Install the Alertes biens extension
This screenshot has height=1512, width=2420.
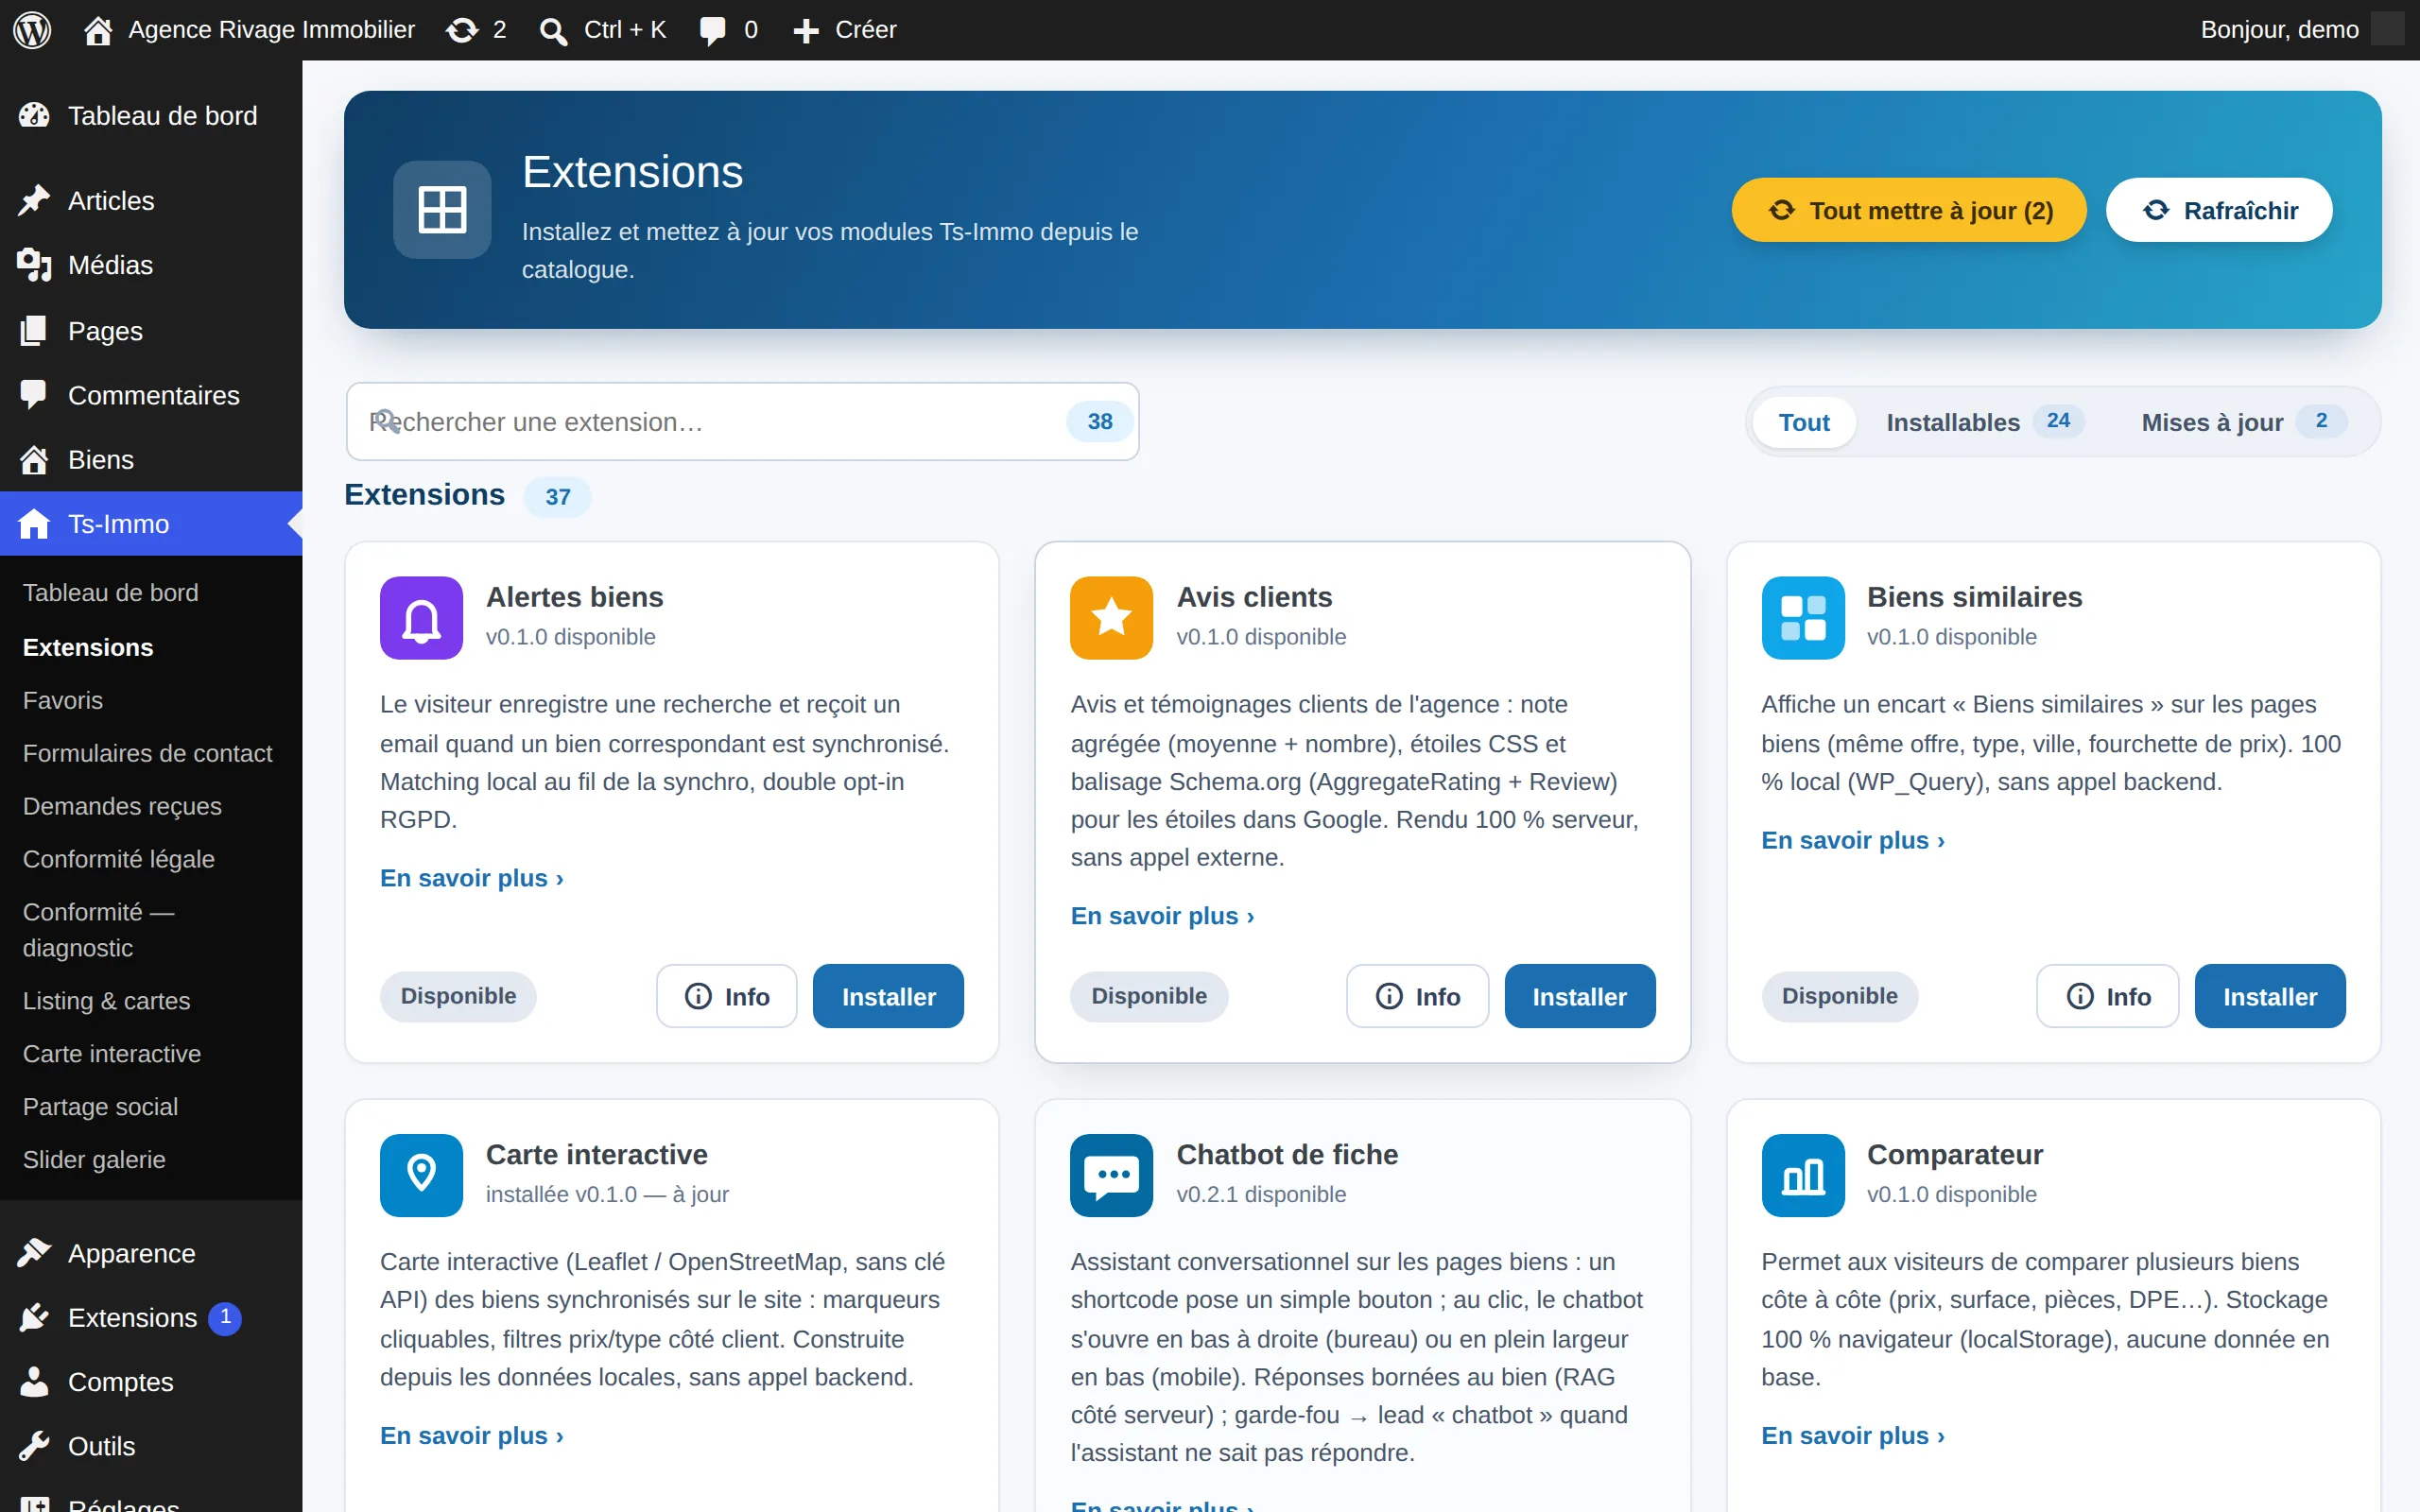pyautogui.click(x=888, y=996)
